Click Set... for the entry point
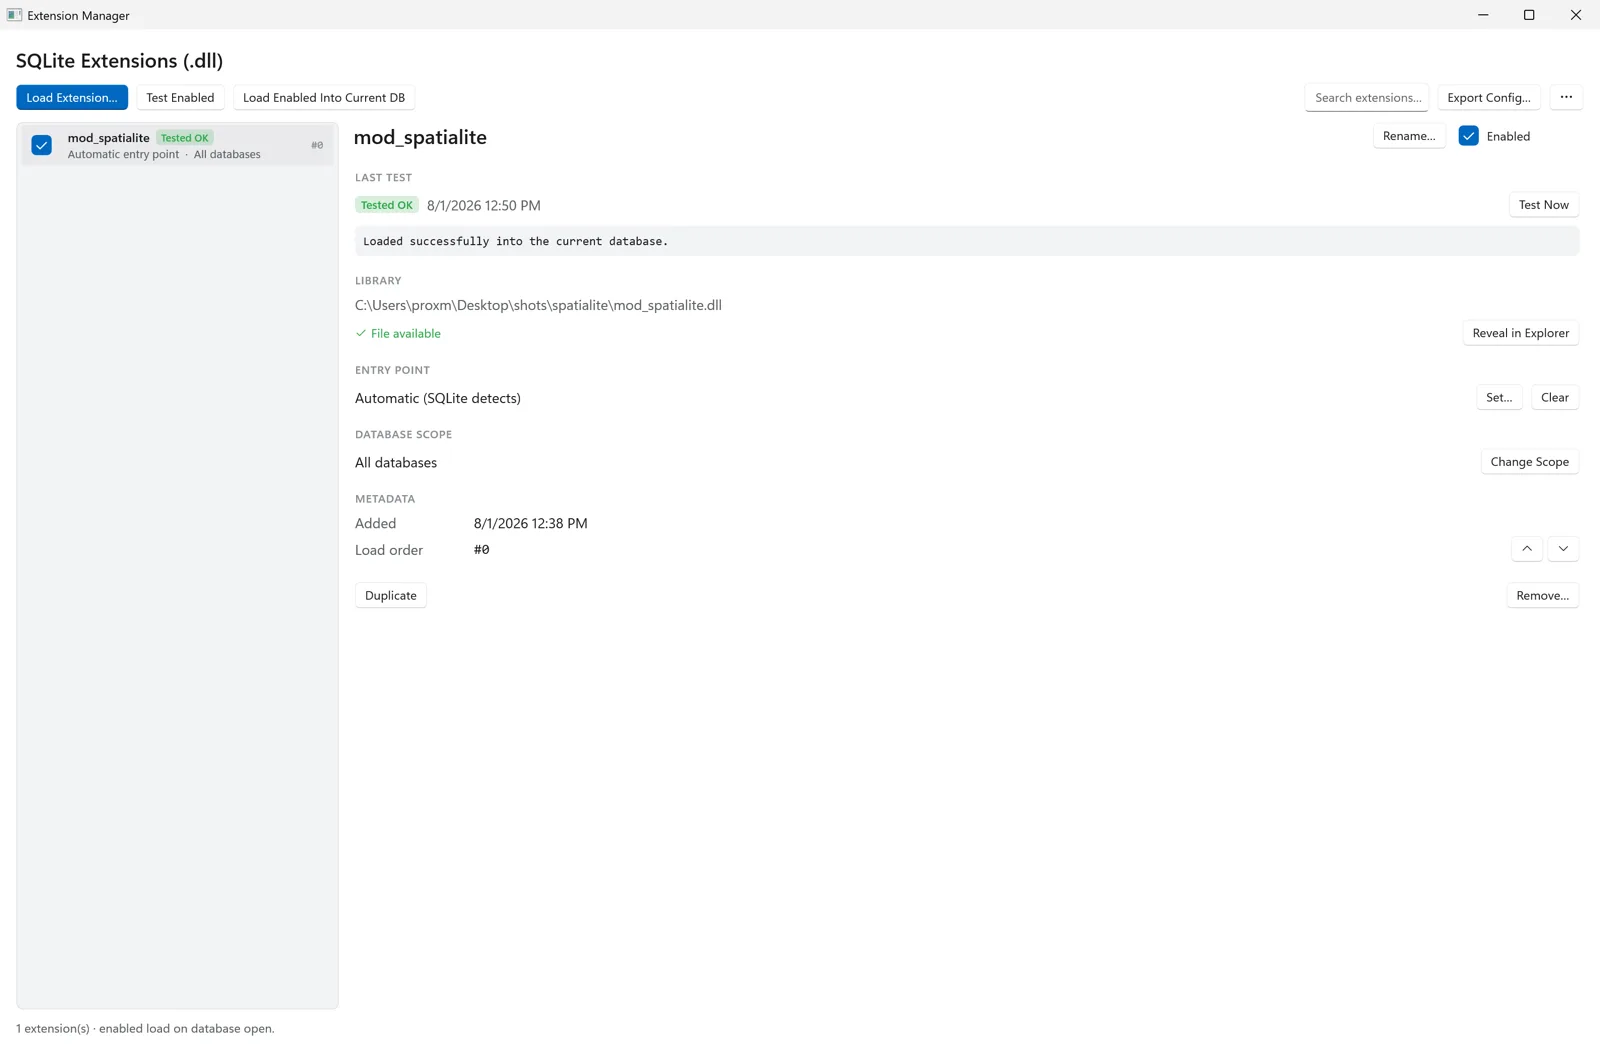 point(1499,397)
